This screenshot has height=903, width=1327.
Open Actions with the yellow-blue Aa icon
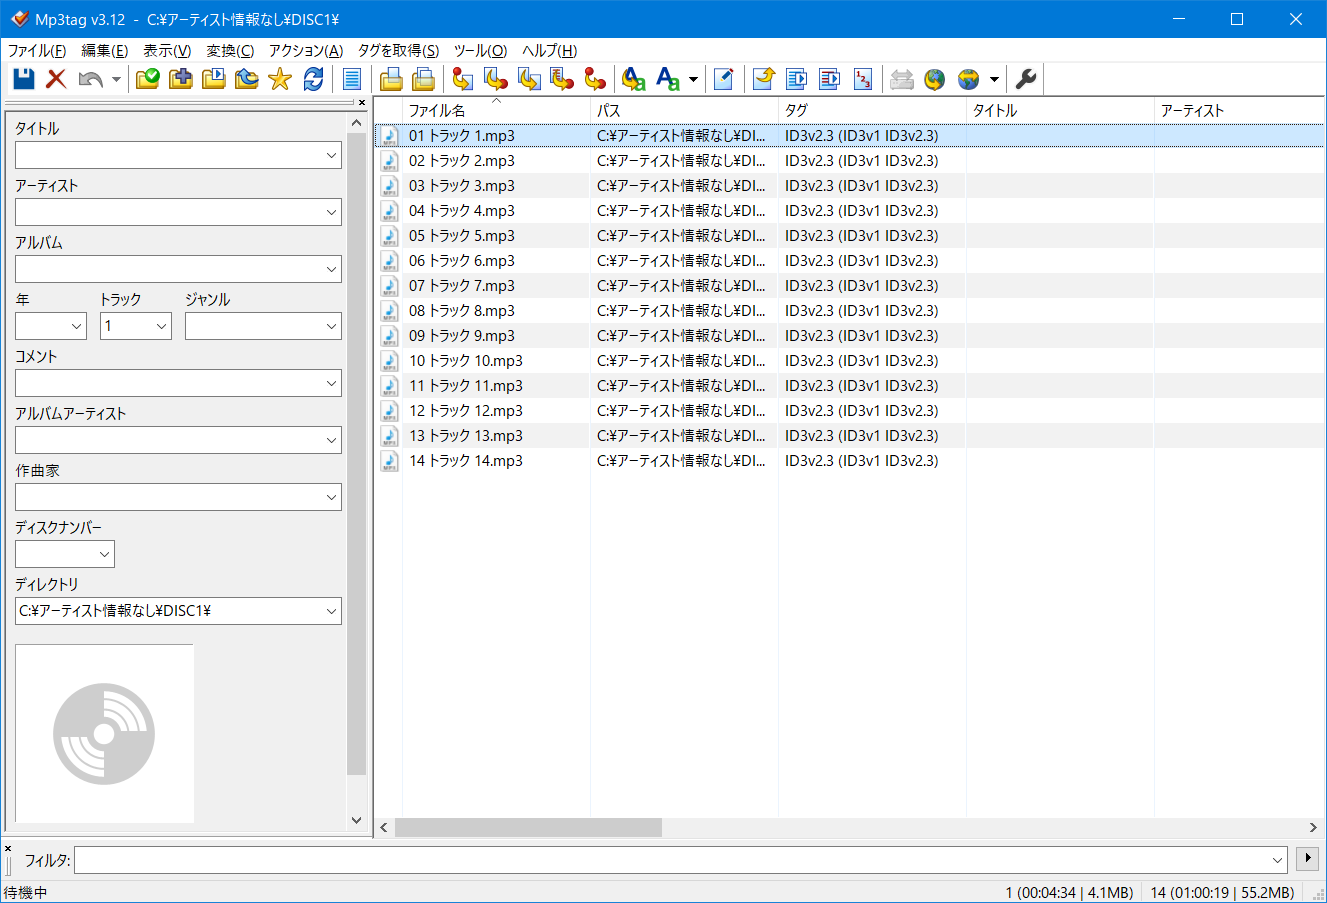(634, 79)
